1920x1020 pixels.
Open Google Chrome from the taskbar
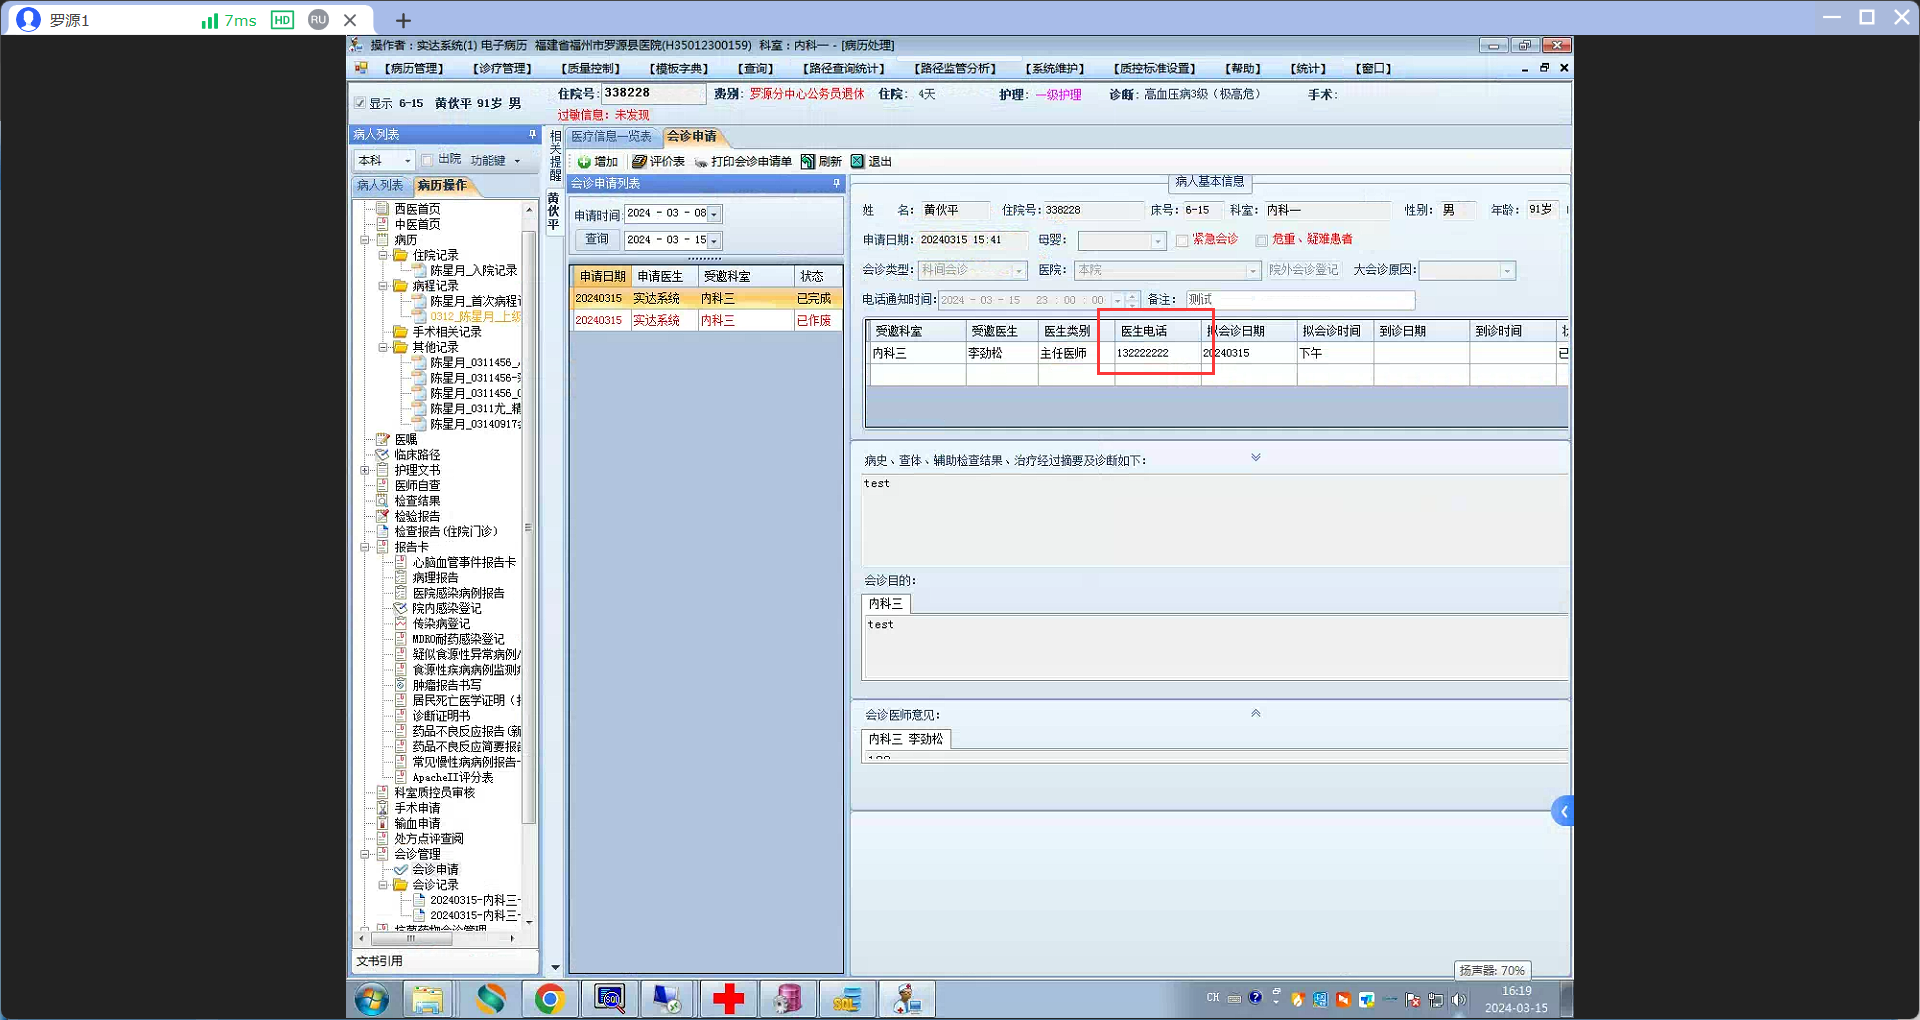549,999
